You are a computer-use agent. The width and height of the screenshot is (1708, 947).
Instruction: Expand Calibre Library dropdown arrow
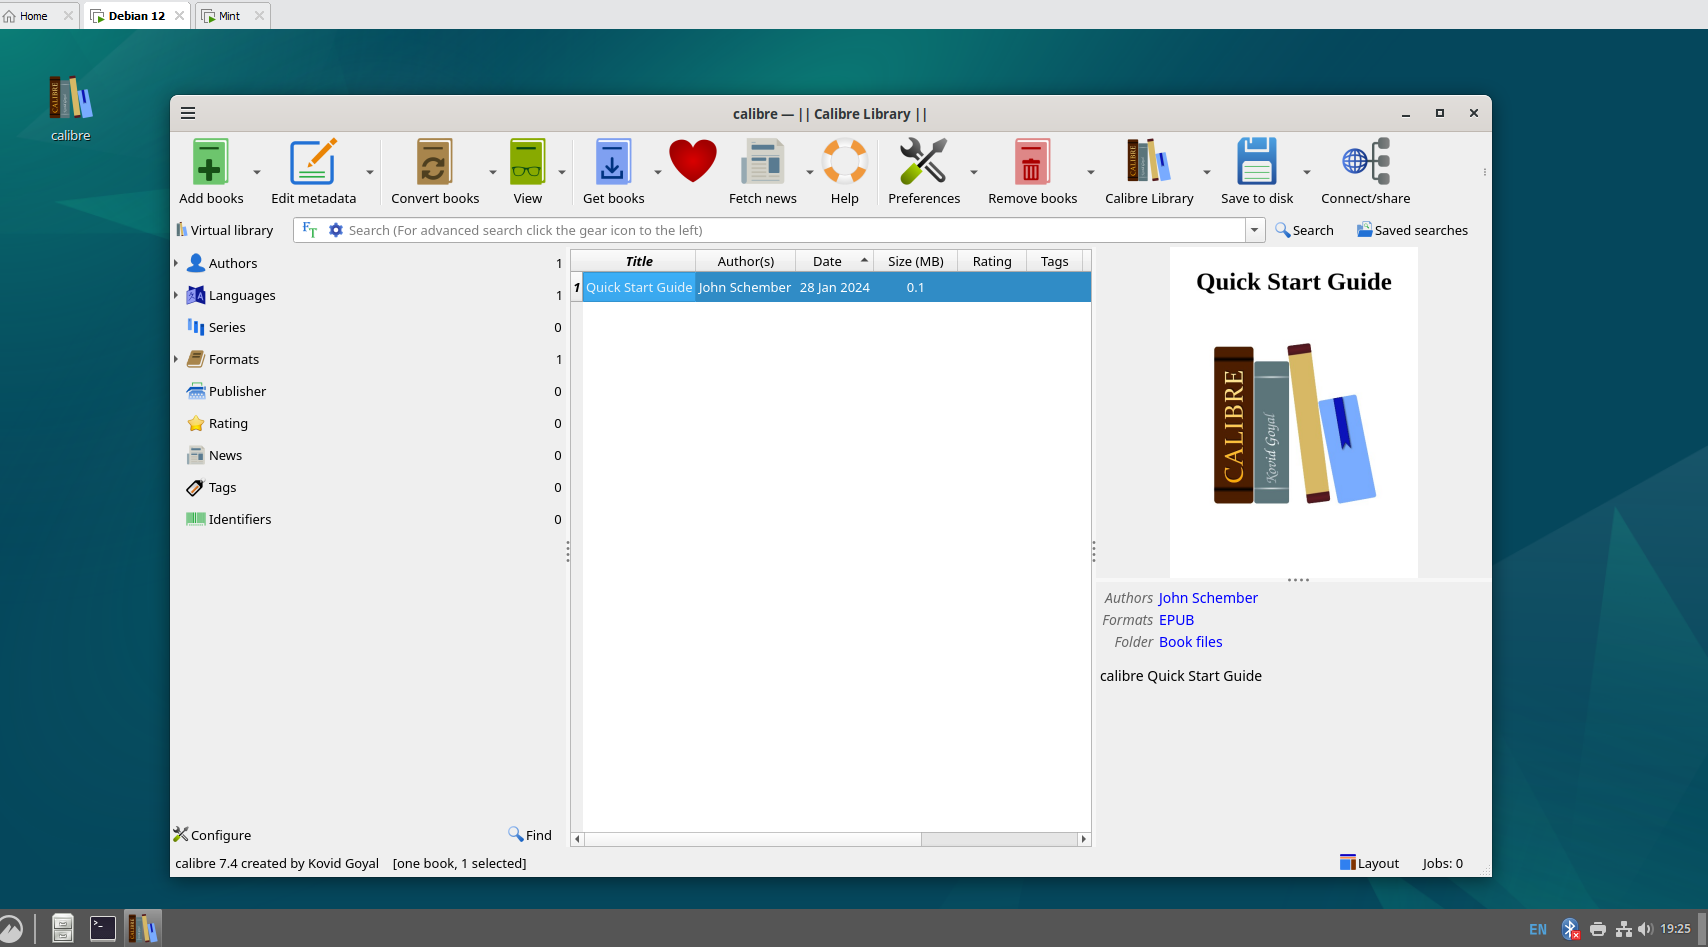coord(1207,172)
